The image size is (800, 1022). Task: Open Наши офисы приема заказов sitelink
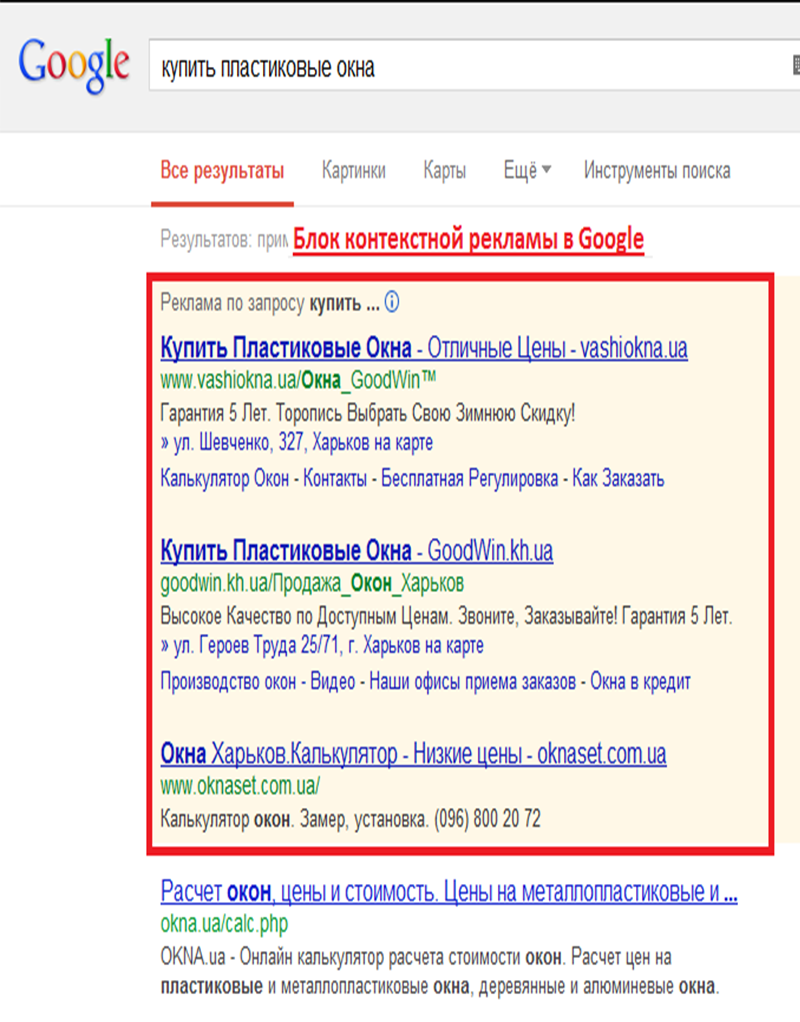tap(472, 682)
